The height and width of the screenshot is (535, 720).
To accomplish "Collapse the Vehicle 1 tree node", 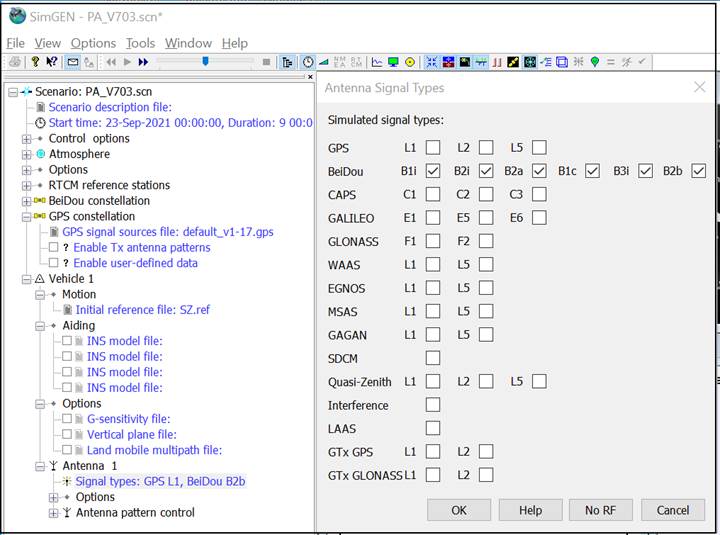I will [27, 279].
